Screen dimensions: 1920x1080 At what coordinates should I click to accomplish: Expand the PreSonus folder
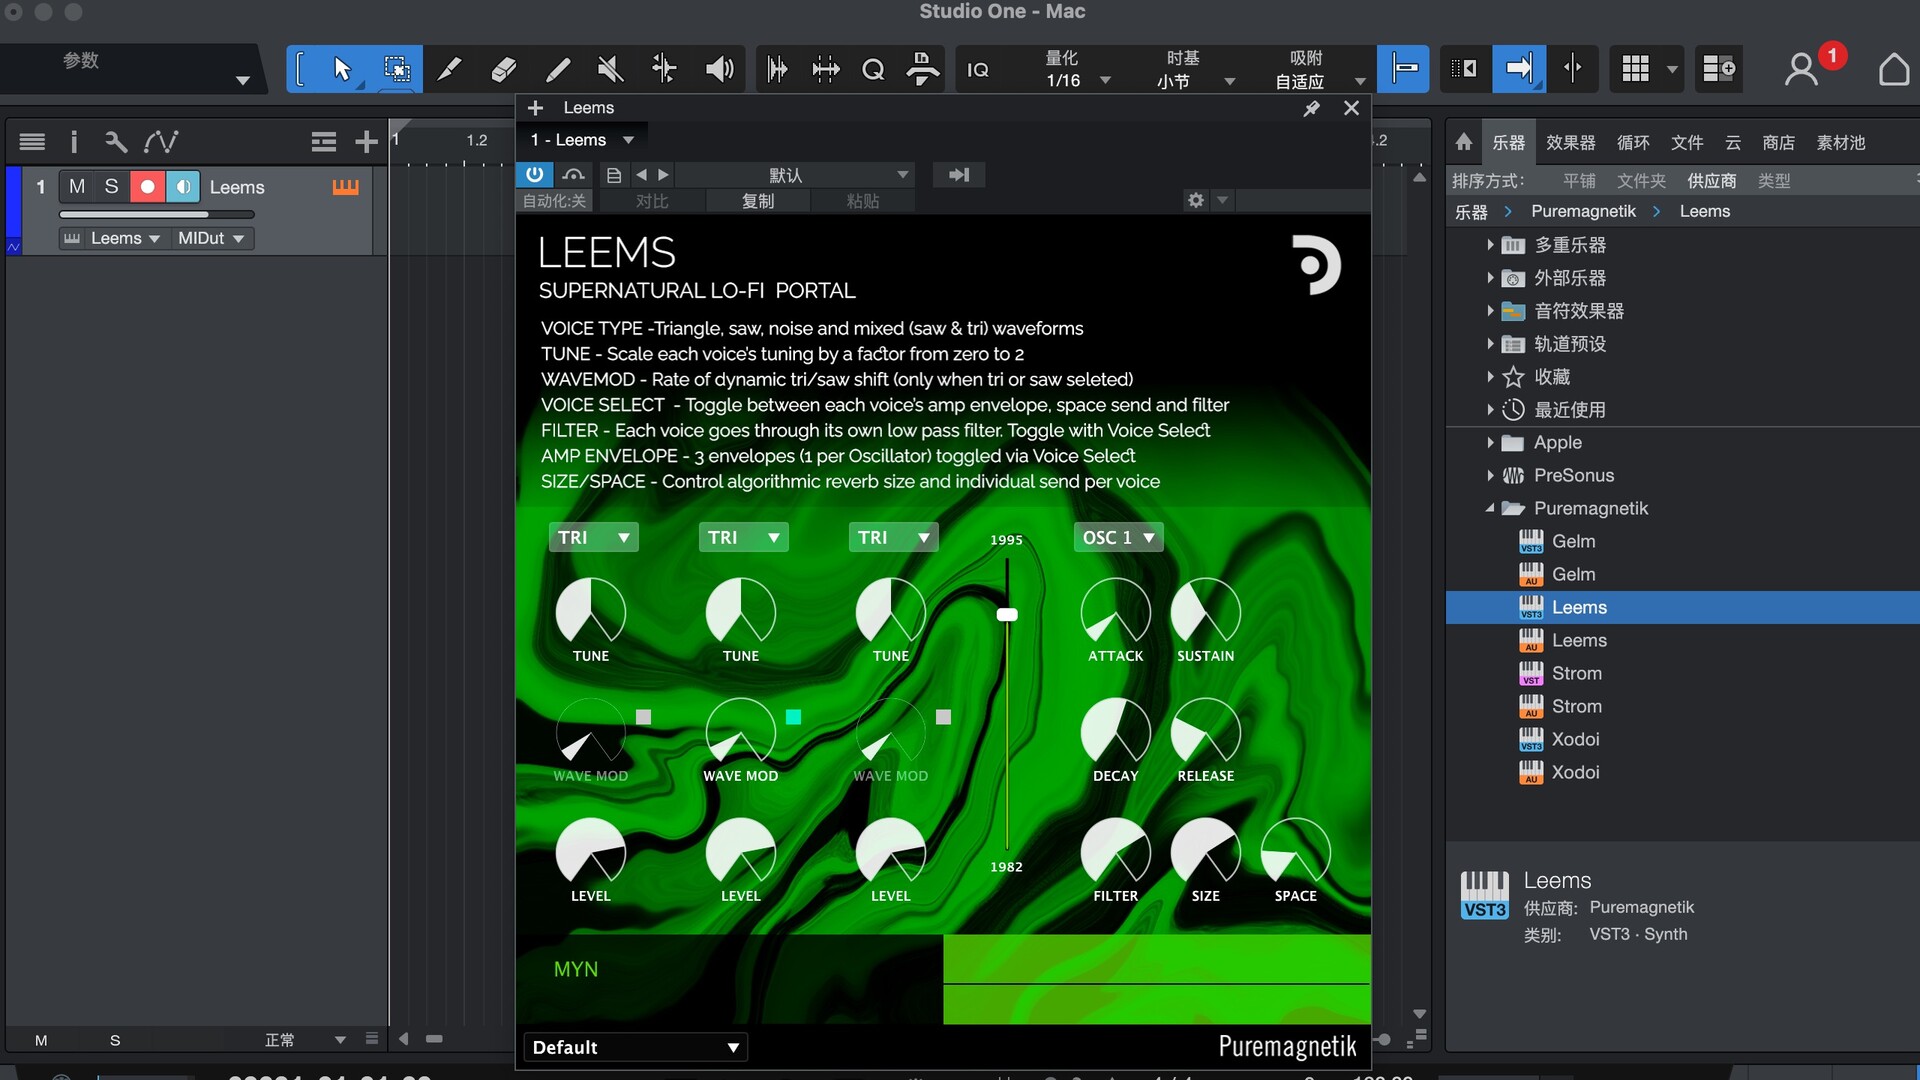tap(1490, 475)
